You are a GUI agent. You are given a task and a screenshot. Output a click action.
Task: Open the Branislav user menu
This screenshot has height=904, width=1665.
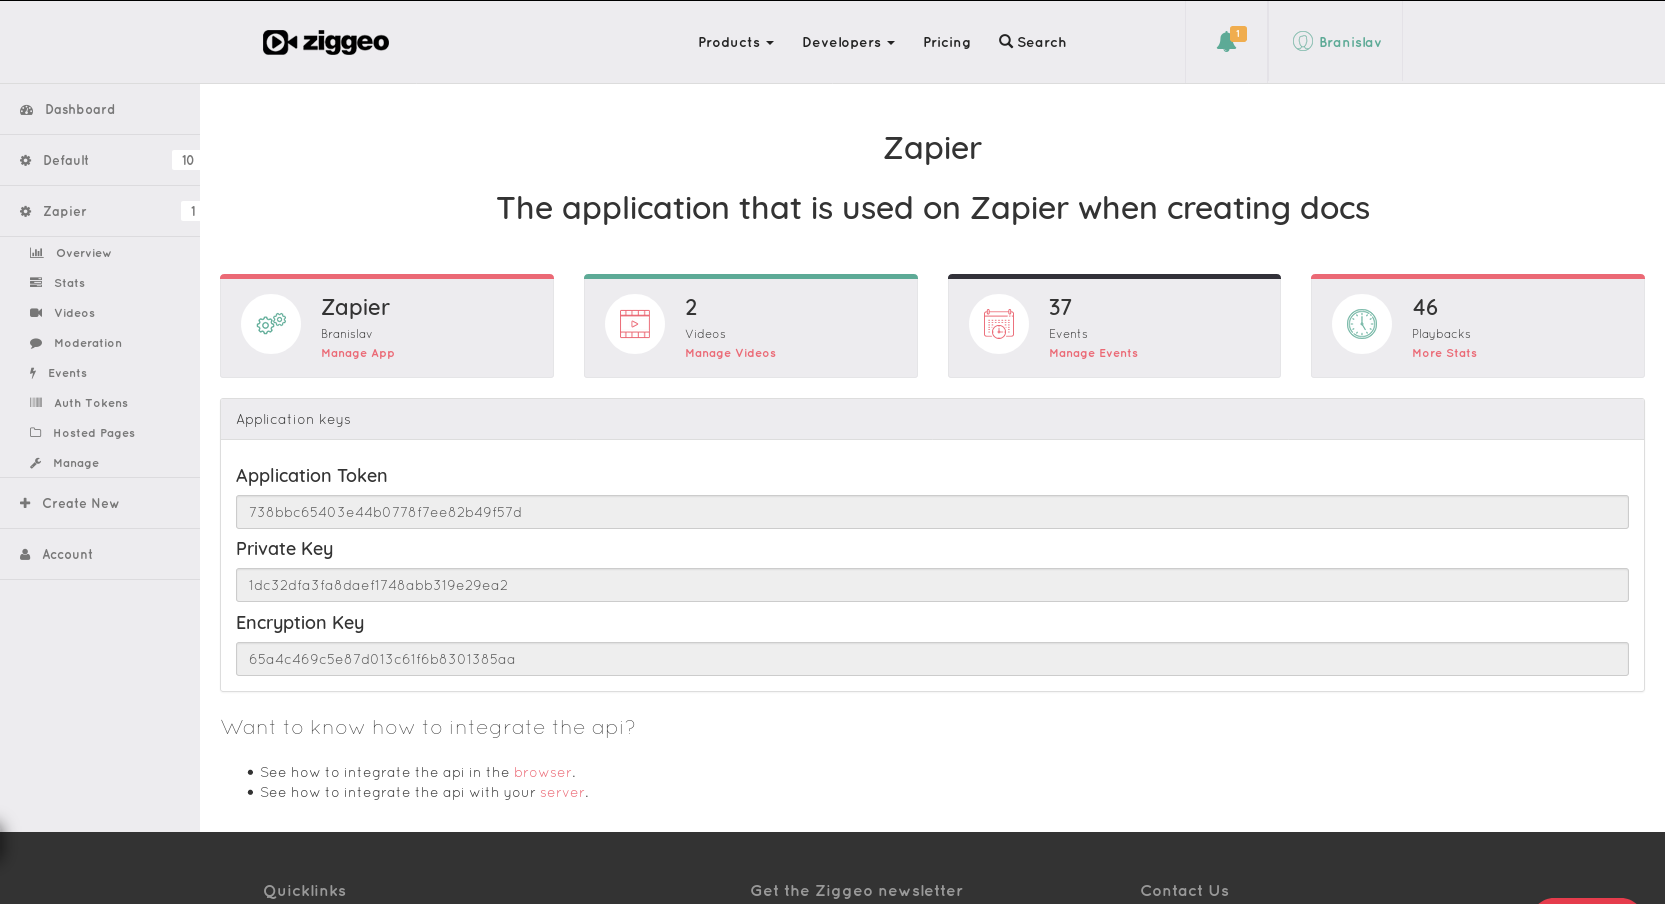tap(1337, 42)
